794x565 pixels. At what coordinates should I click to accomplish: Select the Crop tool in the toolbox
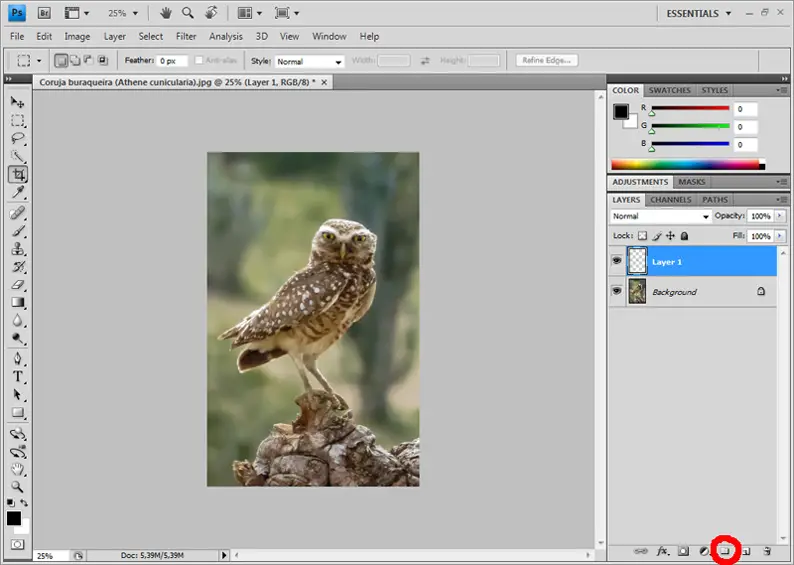18,175
